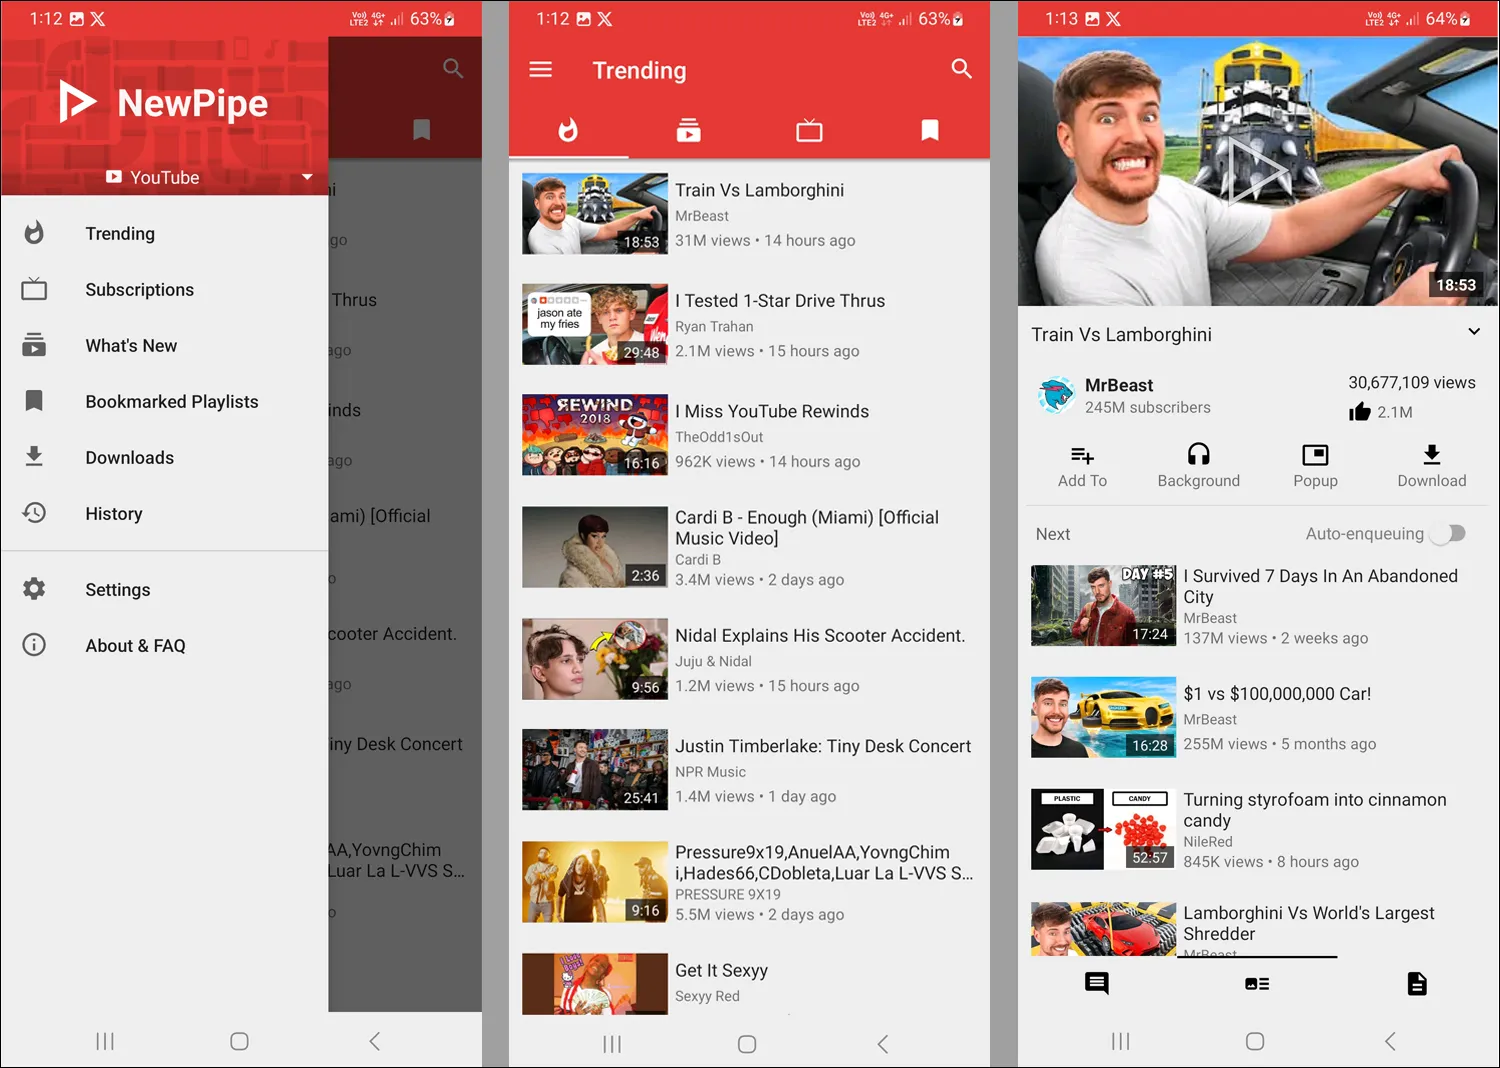
Task: Expand the YouTube service dropdown
Action: click(x=307, y=177)
